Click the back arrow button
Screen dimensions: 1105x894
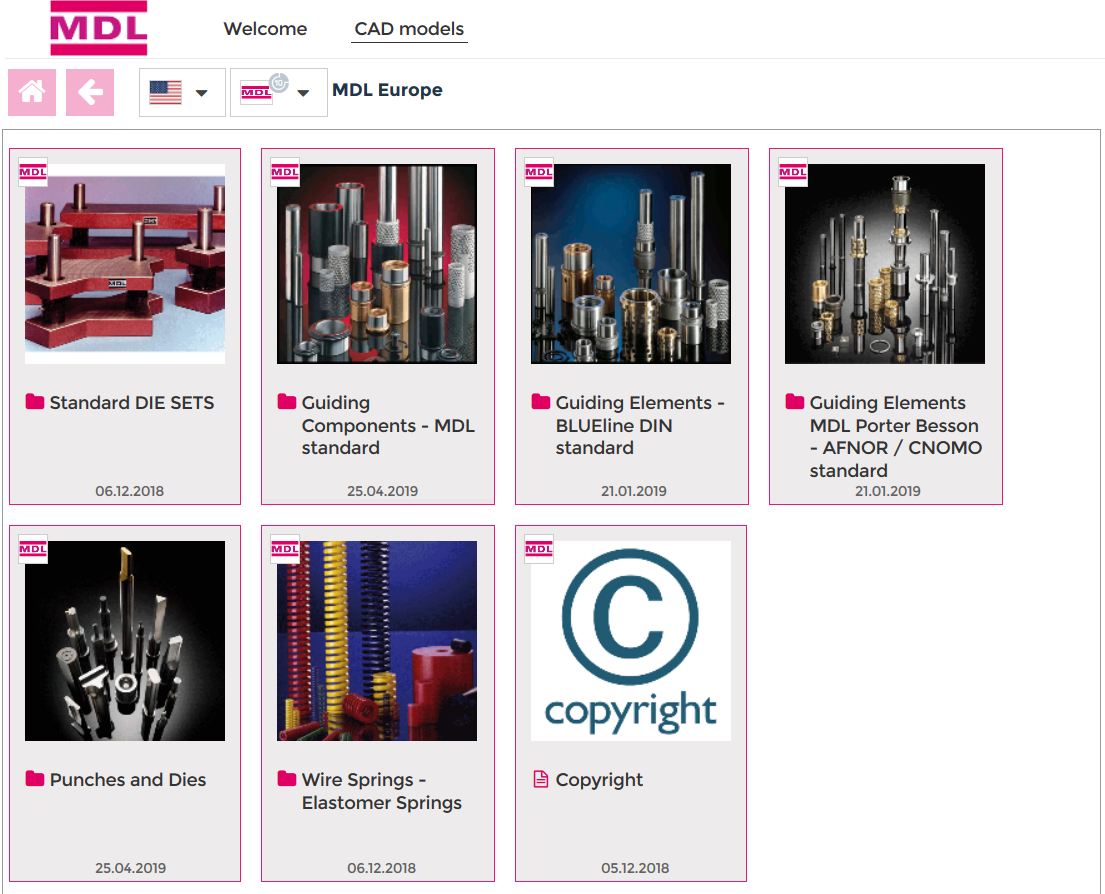[89, 92]
